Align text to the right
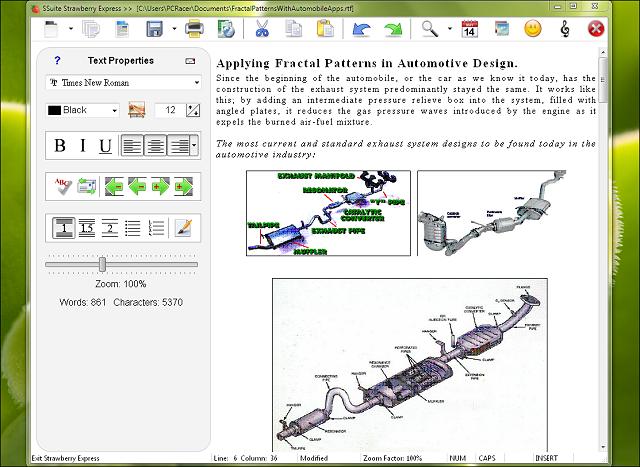This screenshot has height=467, width=640. pos(178,145)
